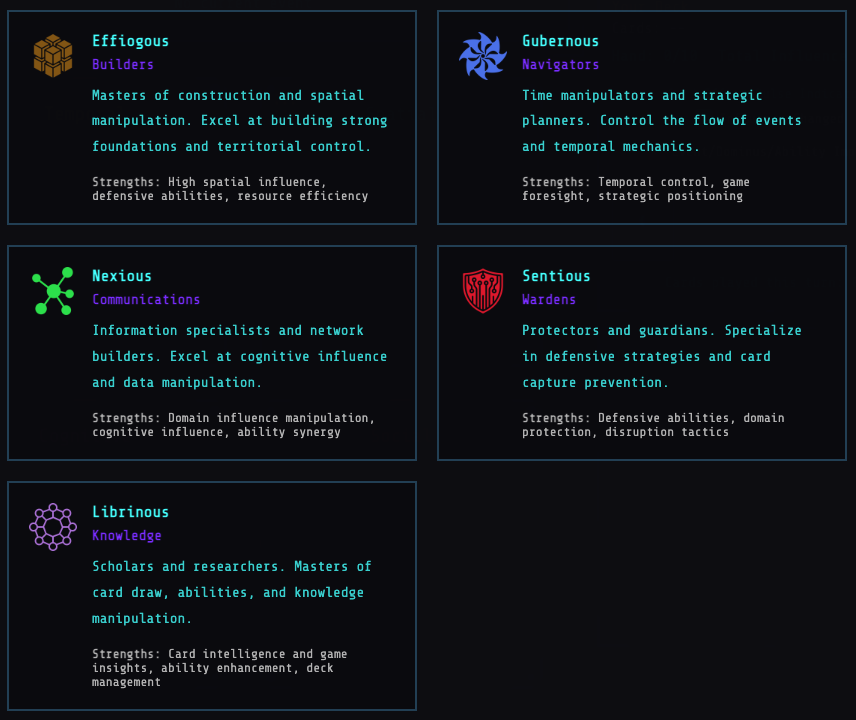Click the Wardens red shield symbol
This screenshot has height=720, width=856.
point(483,291)
